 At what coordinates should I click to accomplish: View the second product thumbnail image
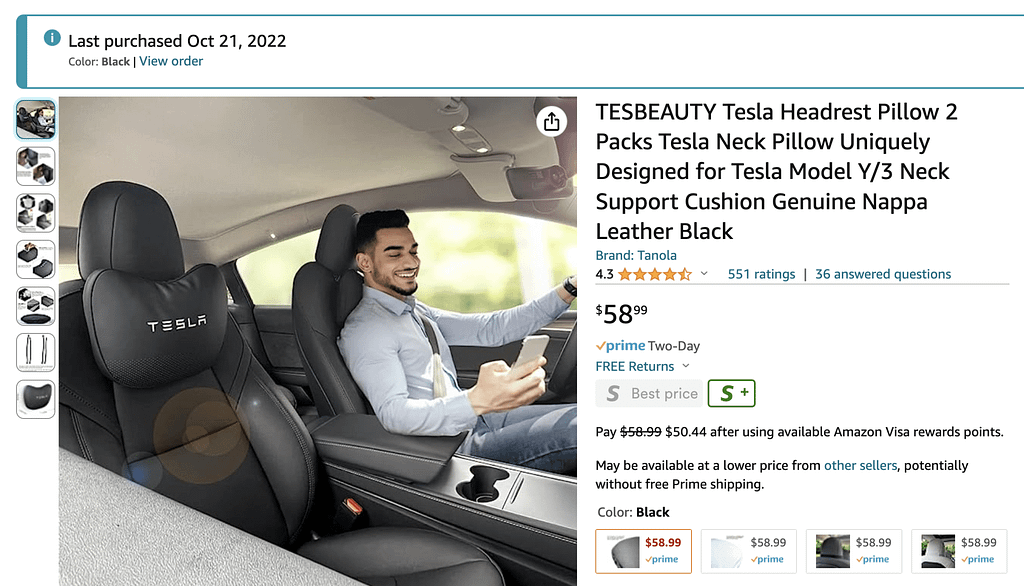tap(36, 166)
